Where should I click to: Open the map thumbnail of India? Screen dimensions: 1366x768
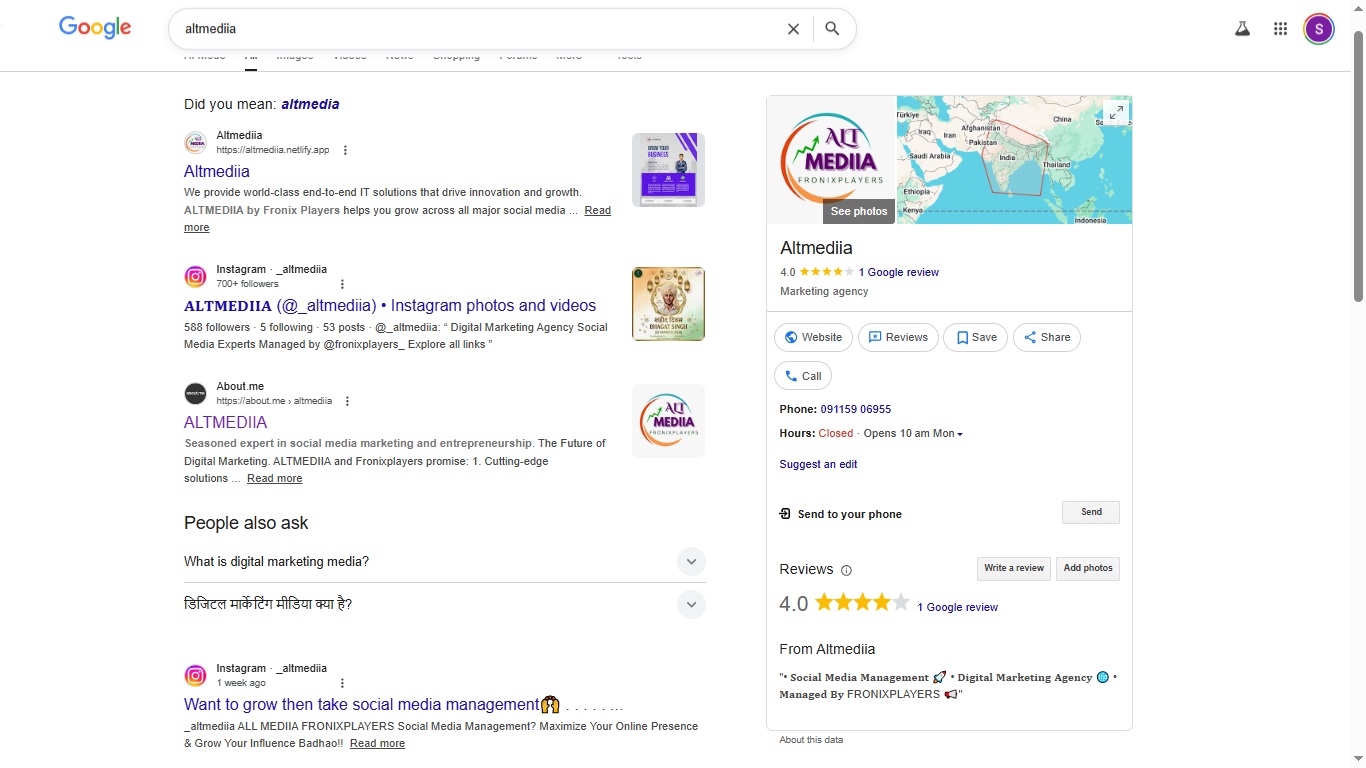[1014, 160]
